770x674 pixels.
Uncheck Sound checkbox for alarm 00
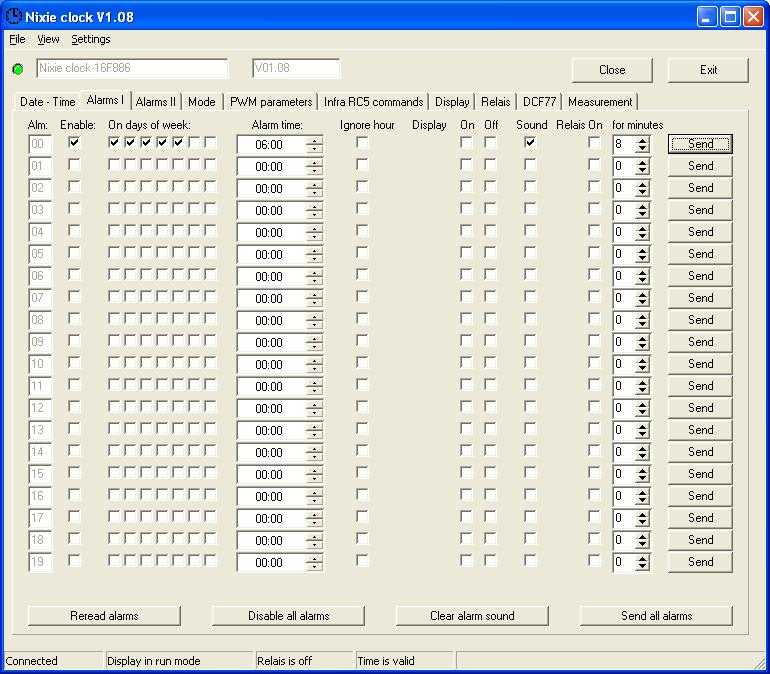coord(530,142)
